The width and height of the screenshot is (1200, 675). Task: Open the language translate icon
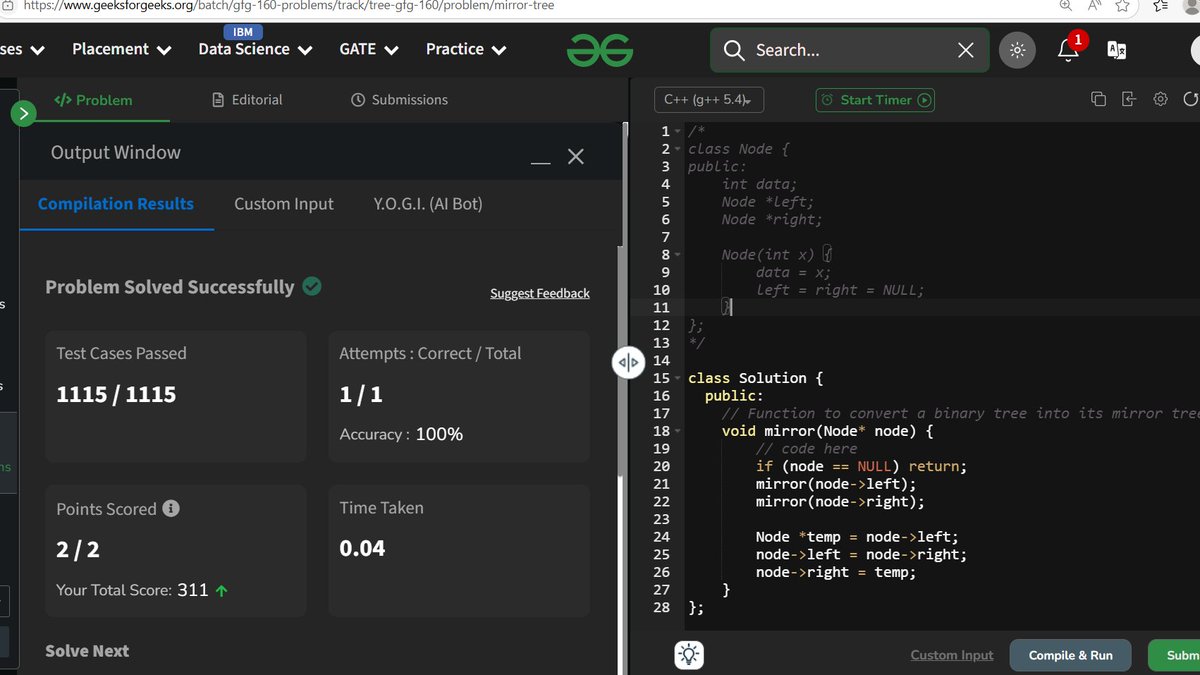pos(1117,50)
